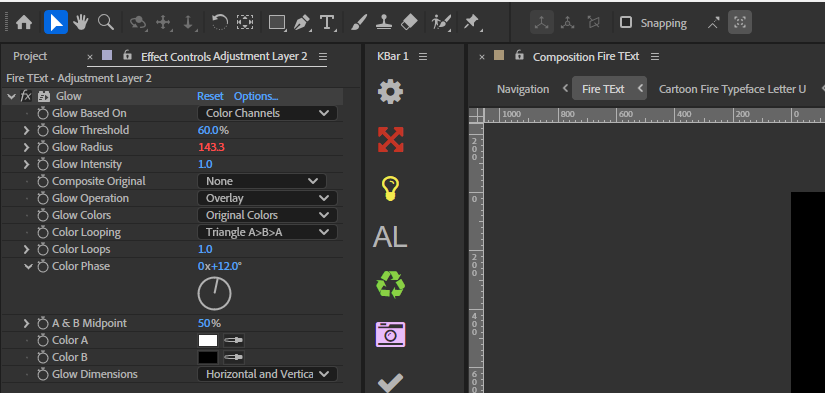
Task: Open Color Looping dropdown
Action: pyautogui.click(x=267, y=232)
